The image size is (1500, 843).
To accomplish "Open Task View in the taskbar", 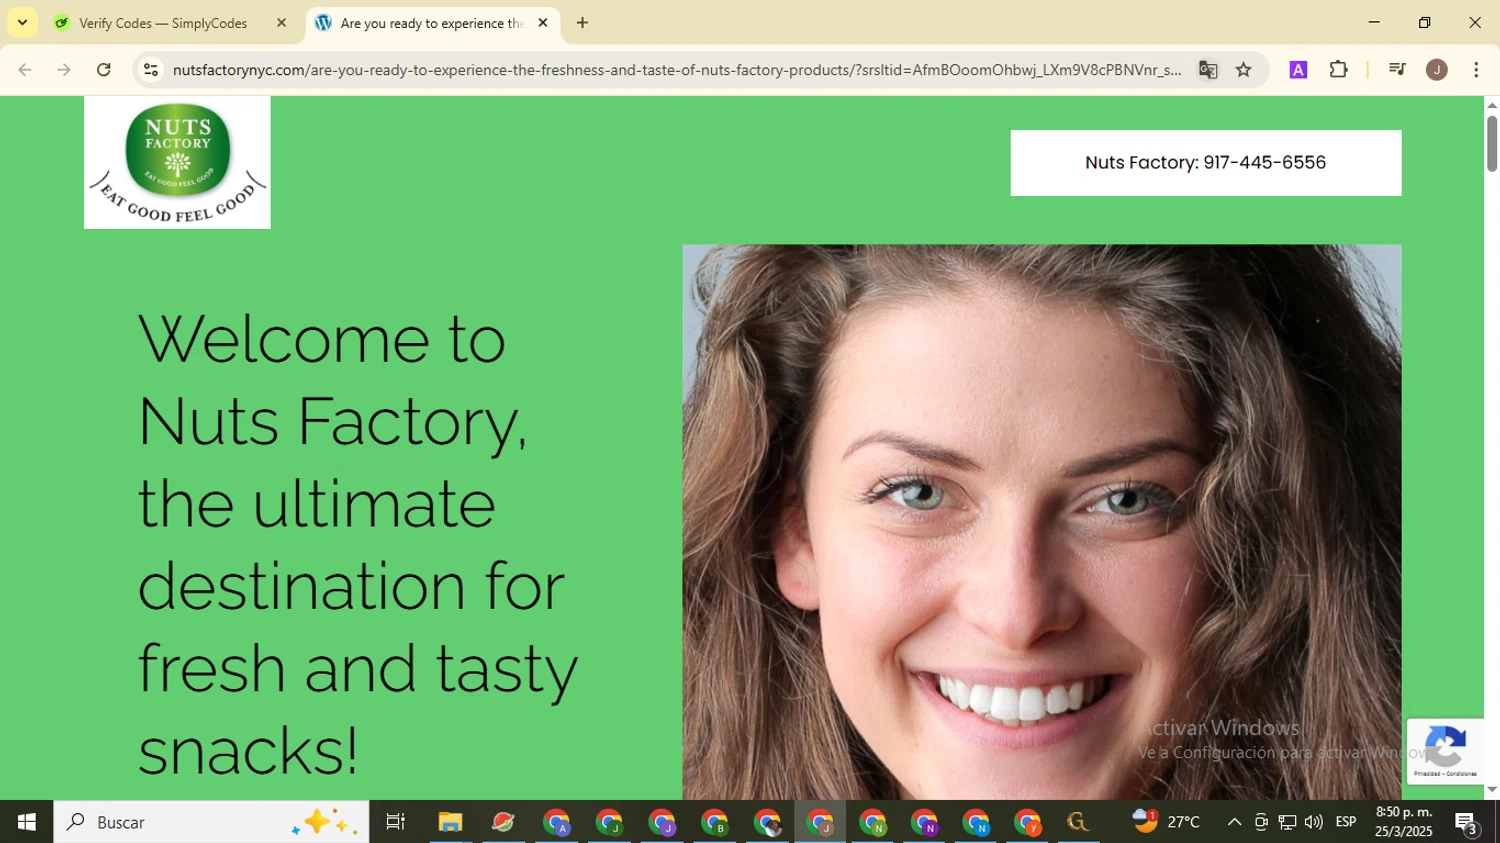I will (395, 822).
